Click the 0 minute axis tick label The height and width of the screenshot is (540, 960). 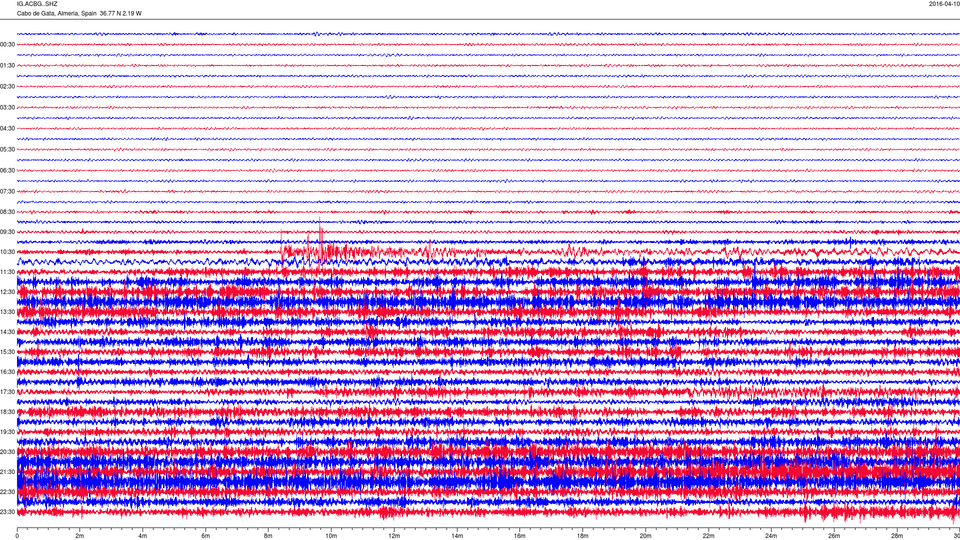pyautogui.click(x=17, y=536)
